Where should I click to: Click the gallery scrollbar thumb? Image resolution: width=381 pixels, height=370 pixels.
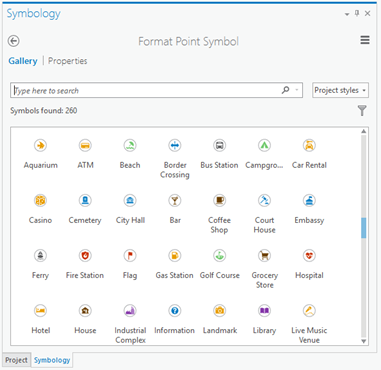364,228
